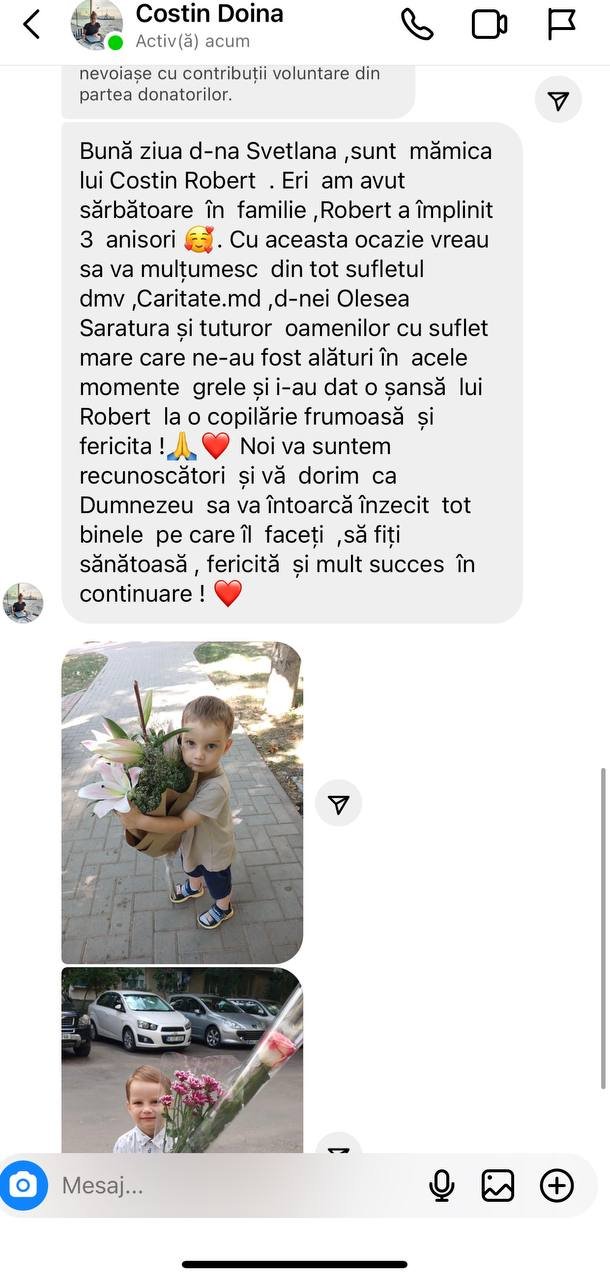The image size is (610, 1280).
Task: Select the long thank-you message bubble
Action: click(x=292, y=373)
